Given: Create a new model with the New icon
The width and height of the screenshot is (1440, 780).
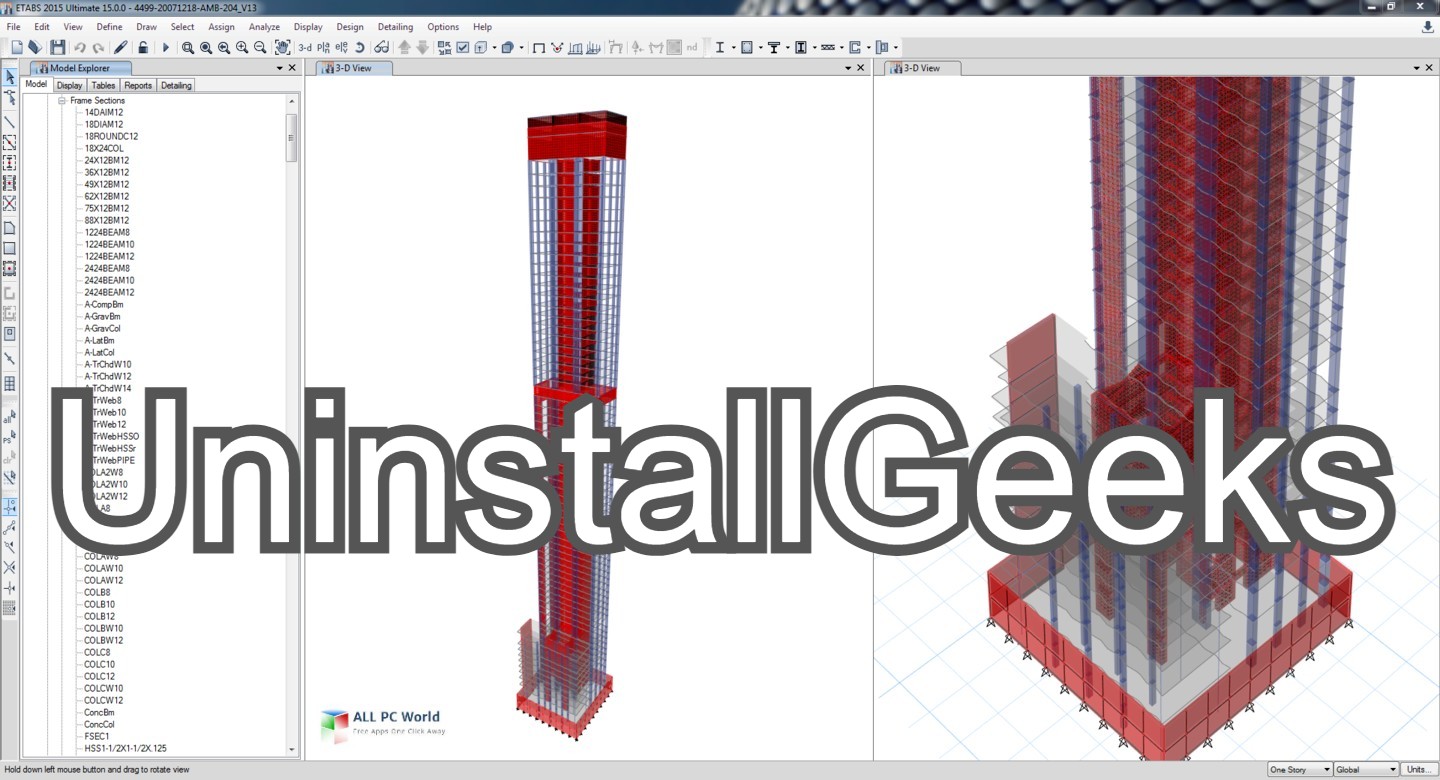Looking at the screenshot, I should 16,47.
